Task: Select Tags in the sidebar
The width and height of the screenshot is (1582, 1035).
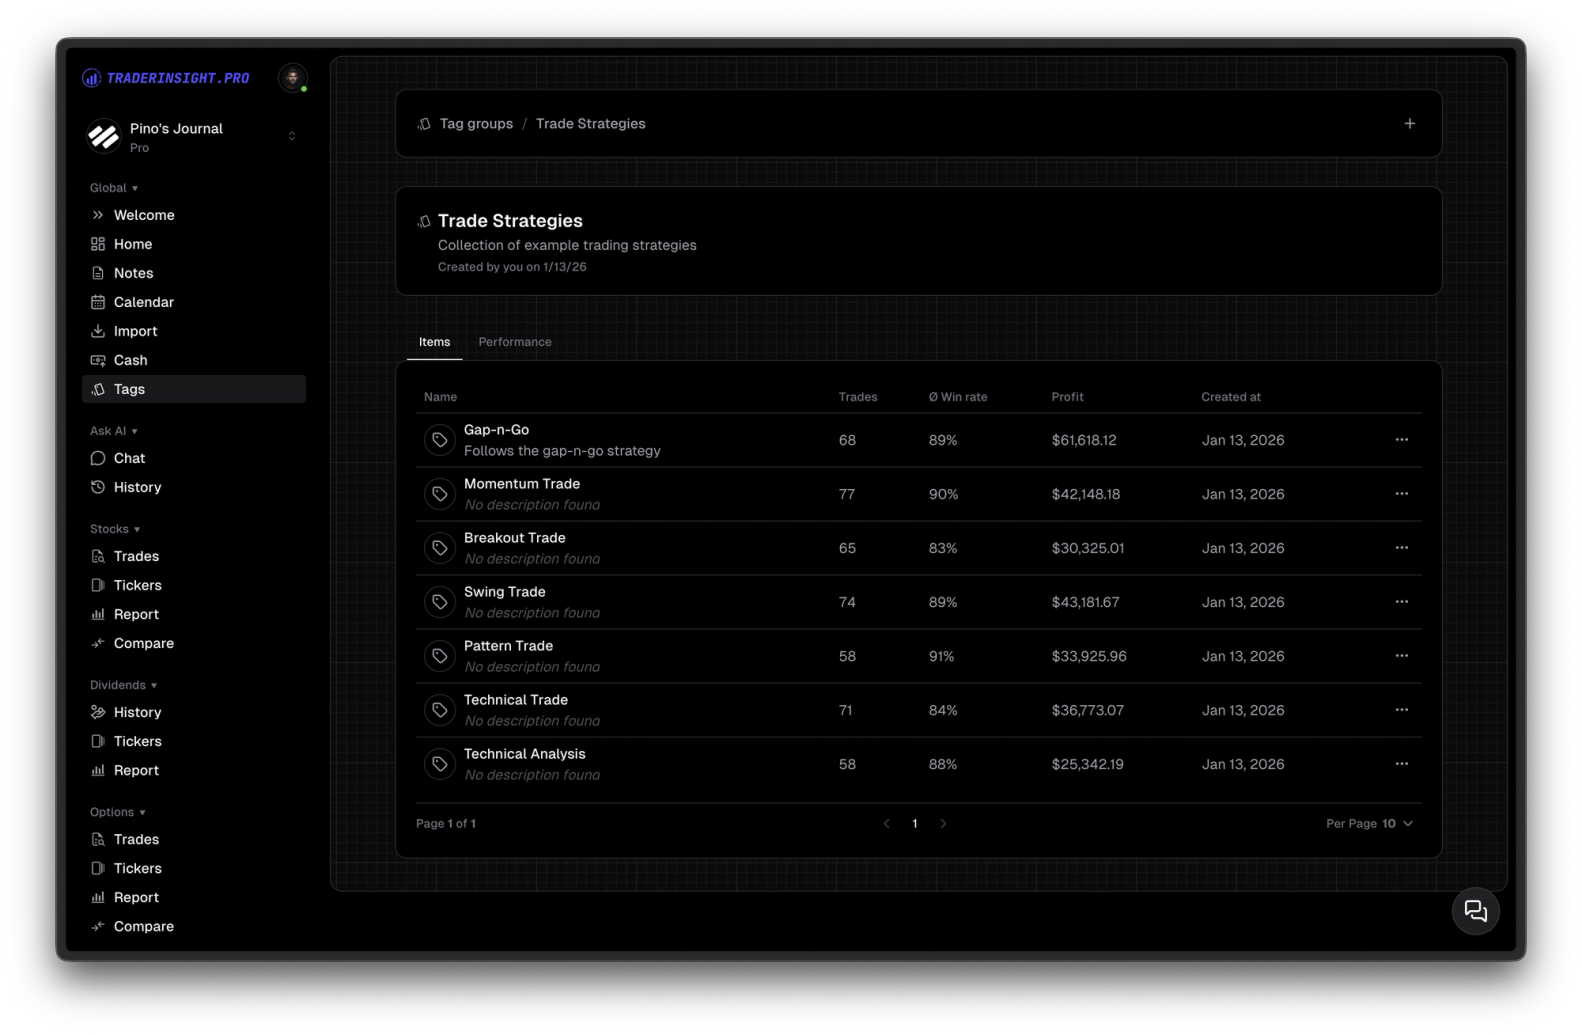Action: (194, 389)
